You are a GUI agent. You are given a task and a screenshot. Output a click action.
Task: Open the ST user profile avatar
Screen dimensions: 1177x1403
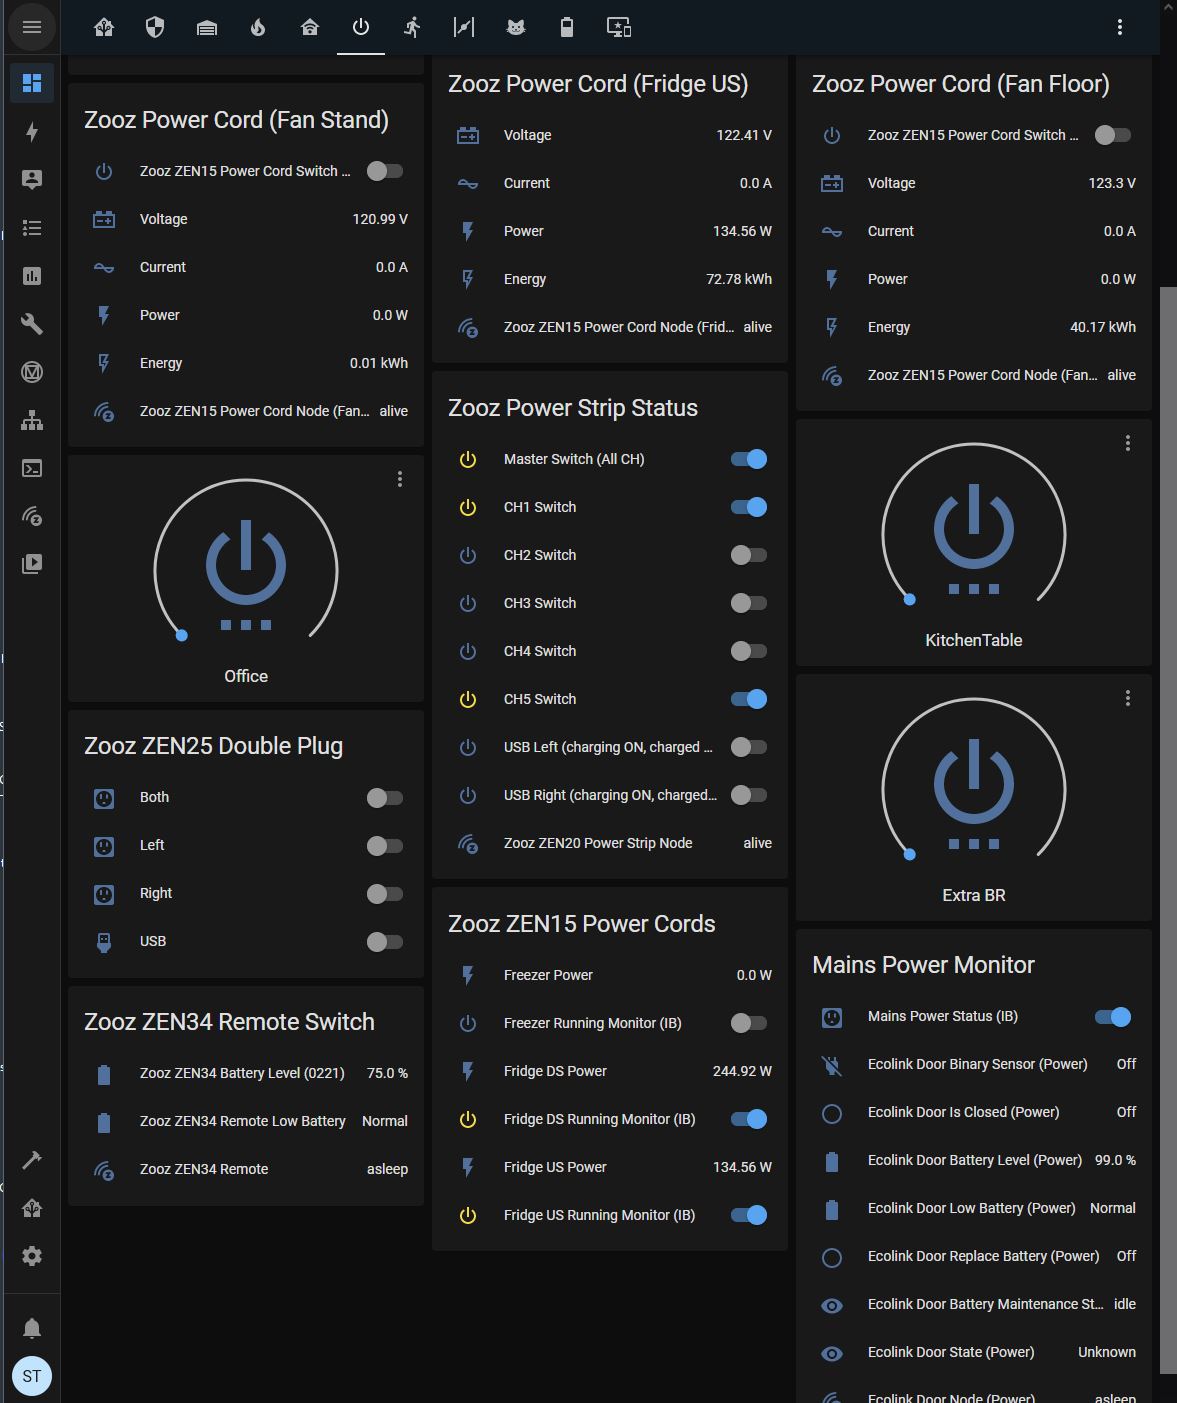32,1376
